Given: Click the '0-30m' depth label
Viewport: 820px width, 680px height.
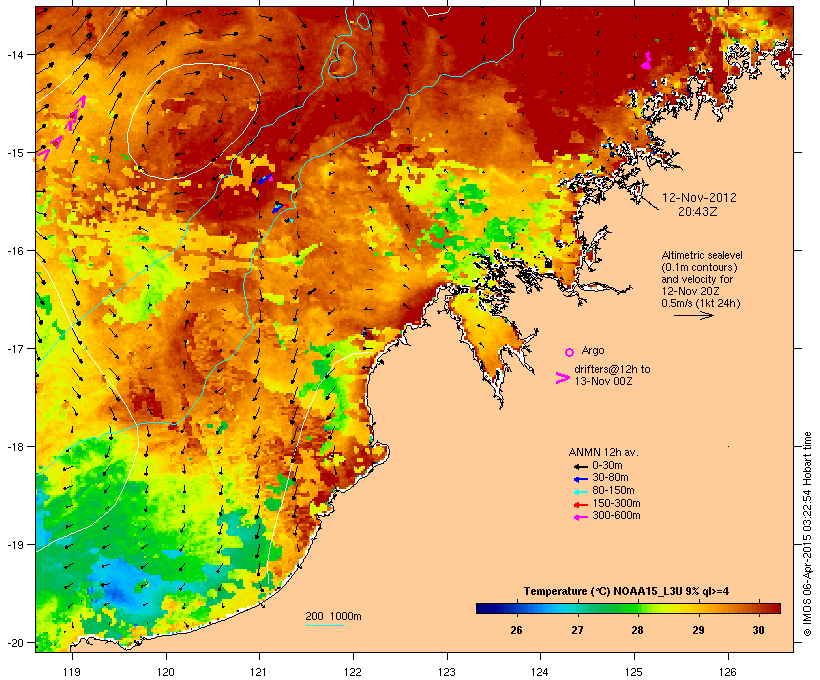Looking at the screenshot, I should coord(607,466).
